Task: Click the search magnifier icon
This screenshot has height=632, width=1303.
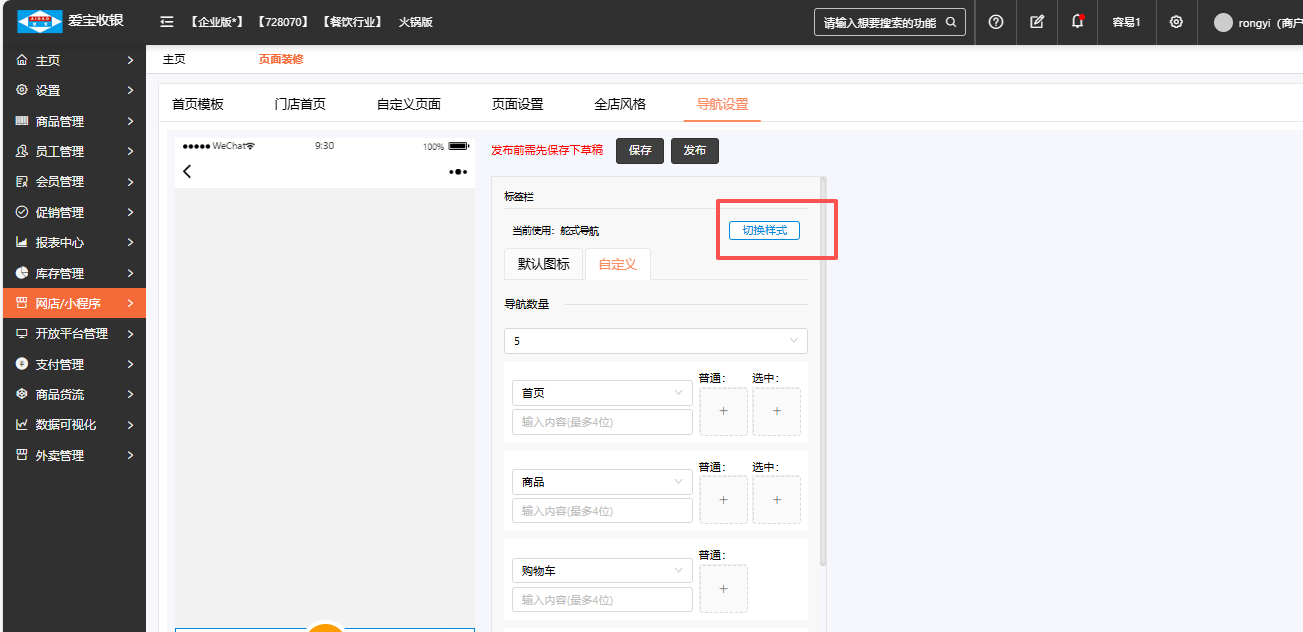Action: 951,22
